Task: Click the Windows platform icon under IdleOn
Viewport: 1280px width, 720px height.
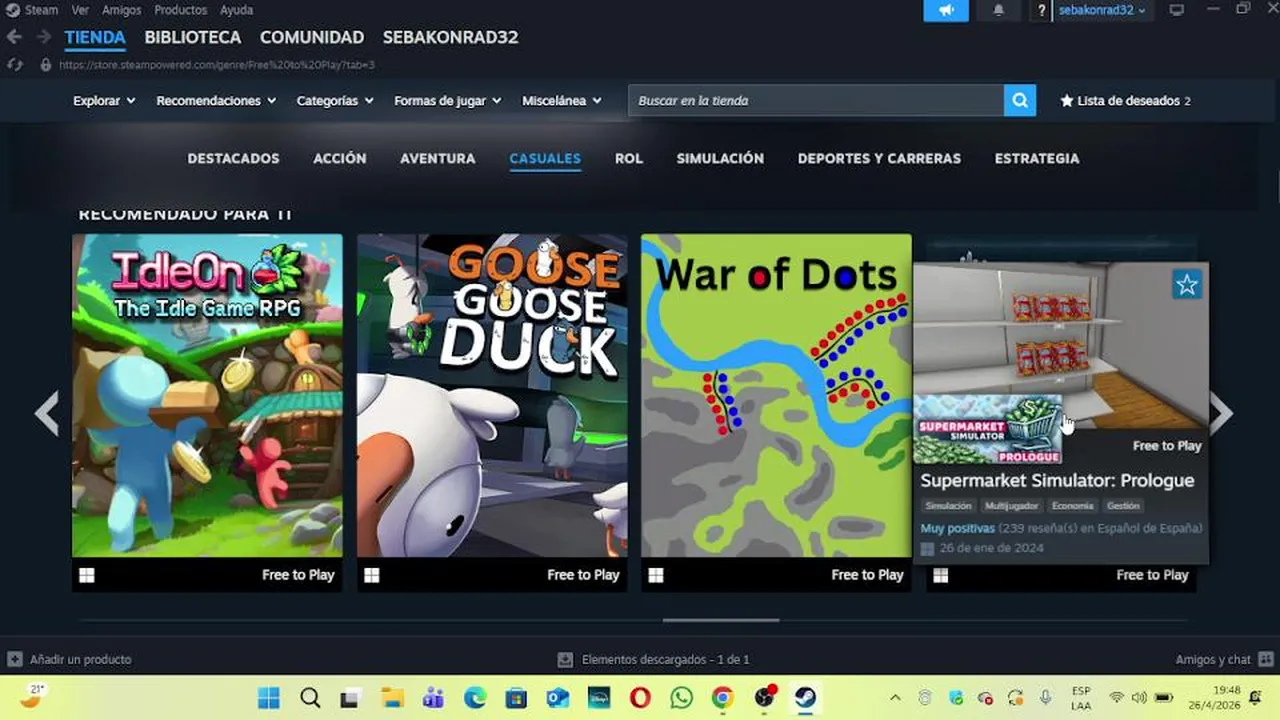Action: coord(87,575)
